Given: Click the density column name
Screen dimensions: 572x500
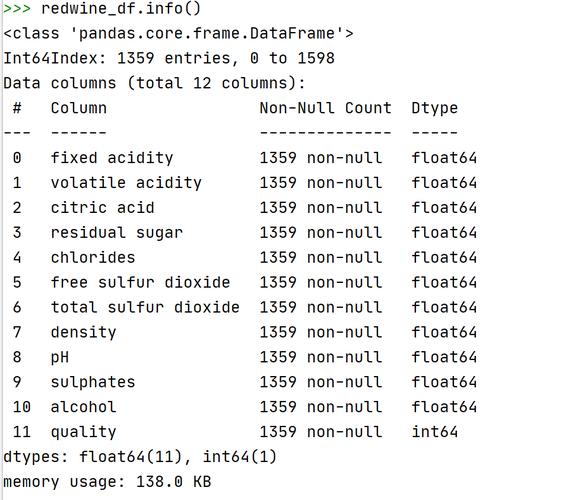Looking at the screenshot, I should point(84,333).
